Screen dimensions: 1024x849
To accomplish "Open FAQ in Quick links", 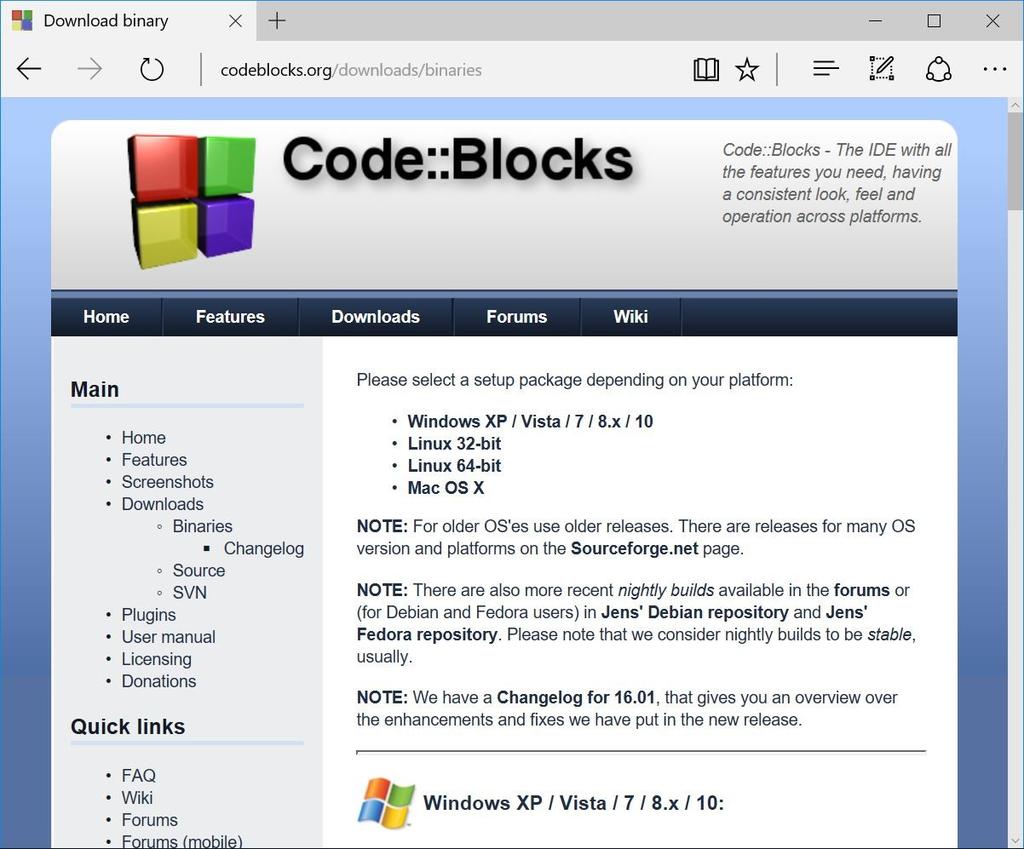I will (138, 776).
